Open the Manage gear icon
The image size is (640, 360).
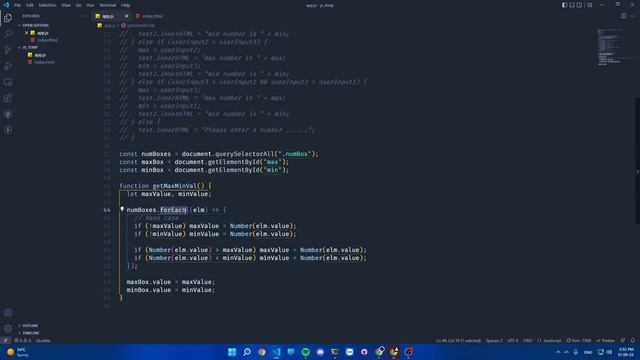8,329
